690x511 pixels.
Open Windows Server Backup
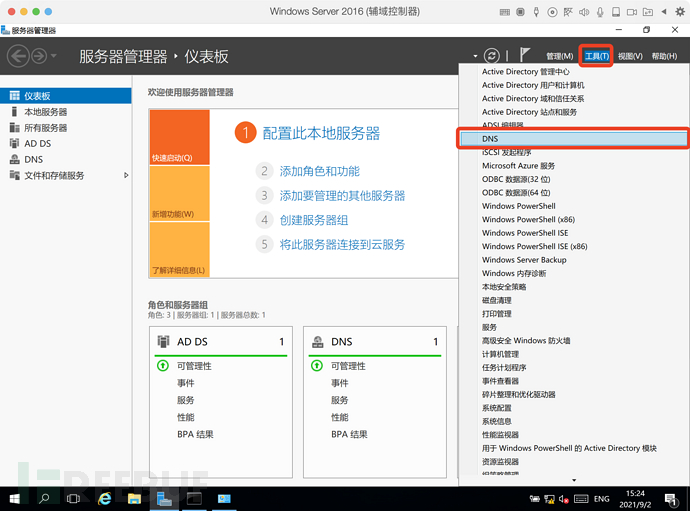click(x=524, y=260)
